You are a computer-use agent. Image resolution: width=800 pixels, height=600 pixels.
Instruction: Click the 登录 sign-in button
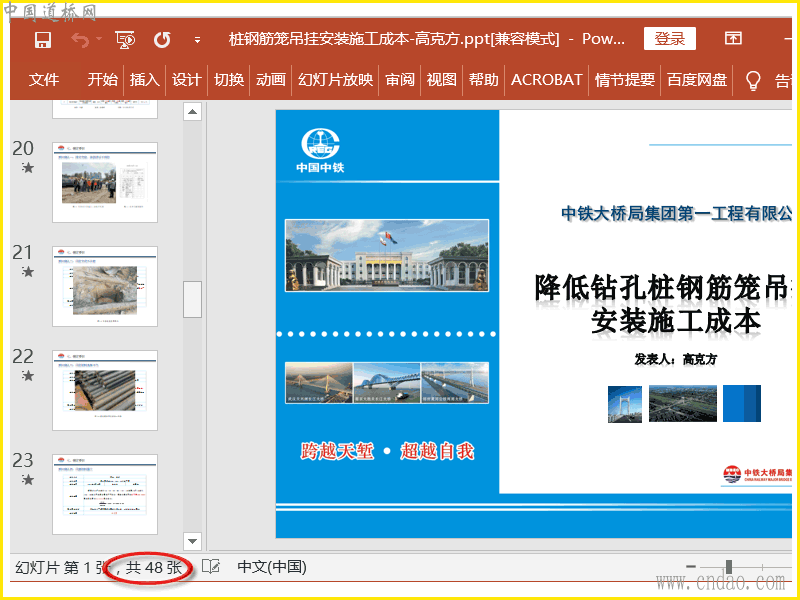click(669, 39)
